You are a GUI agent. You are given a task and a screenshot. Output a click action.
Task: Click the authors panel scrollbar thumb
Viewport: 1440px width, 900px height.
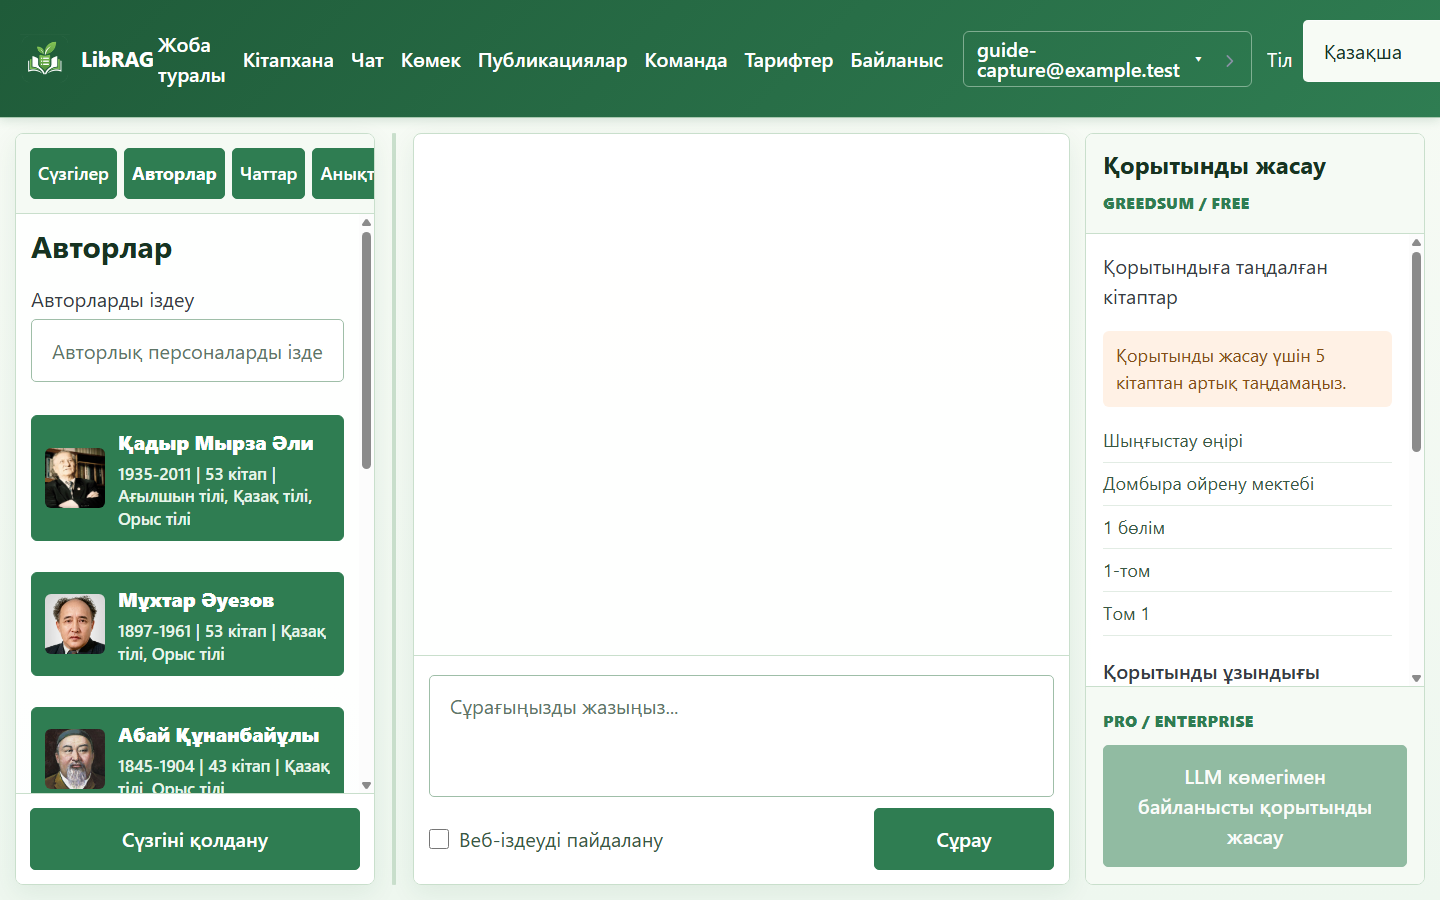366,350
